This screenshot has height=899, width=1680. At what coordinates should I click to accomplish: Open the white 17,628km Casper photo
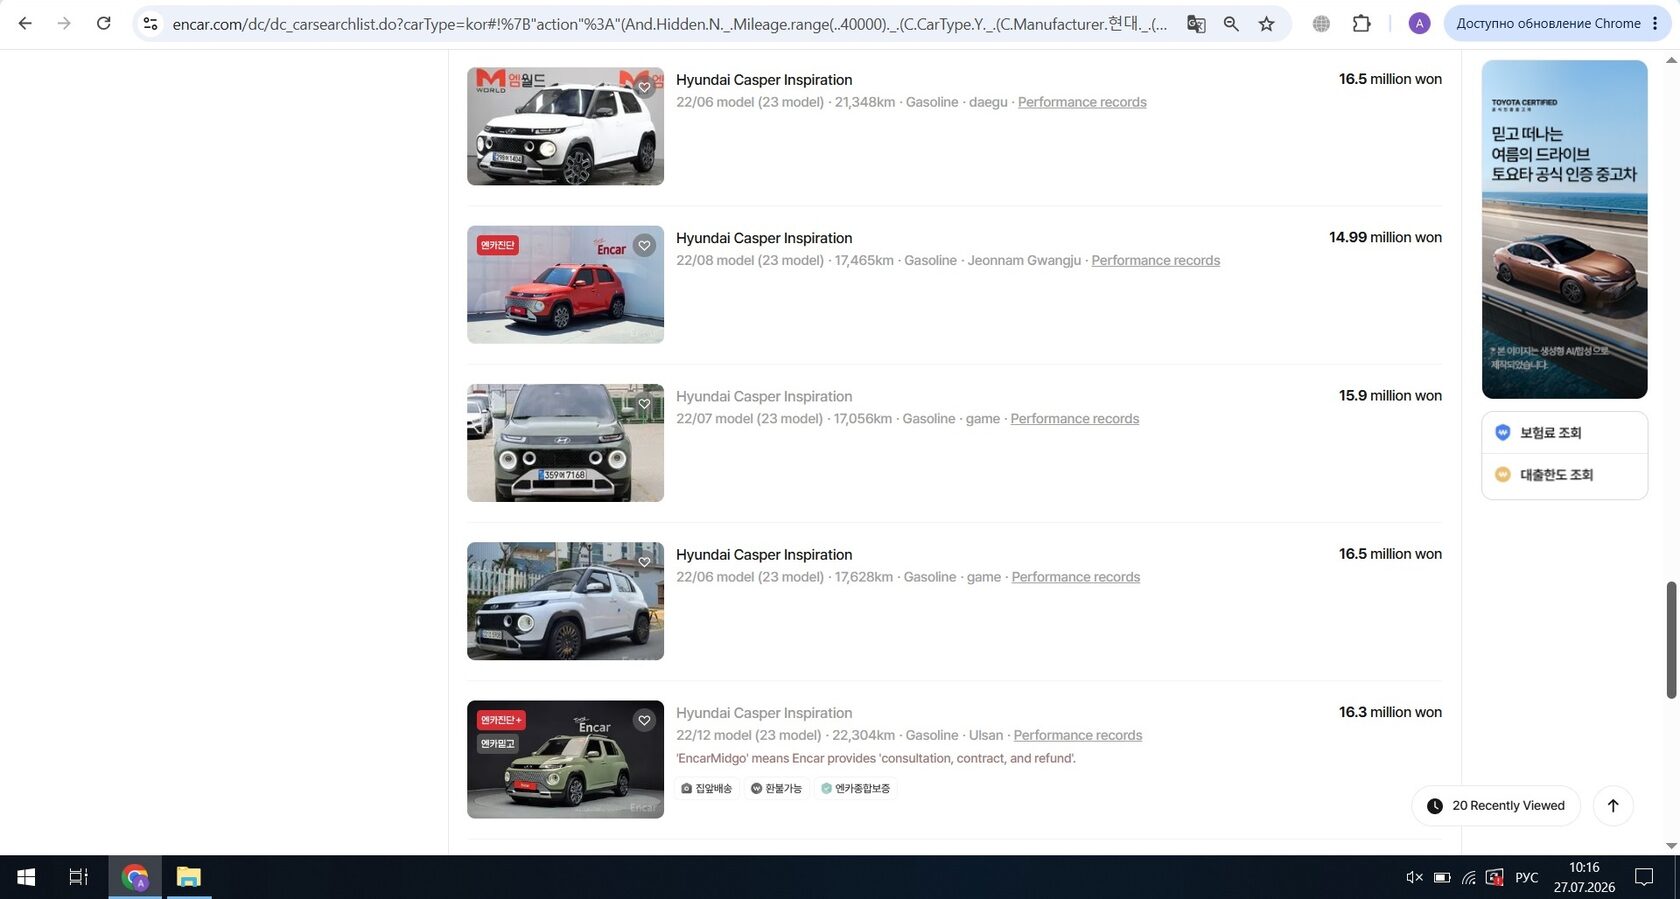pyautogui.click(x=565, y=601)
